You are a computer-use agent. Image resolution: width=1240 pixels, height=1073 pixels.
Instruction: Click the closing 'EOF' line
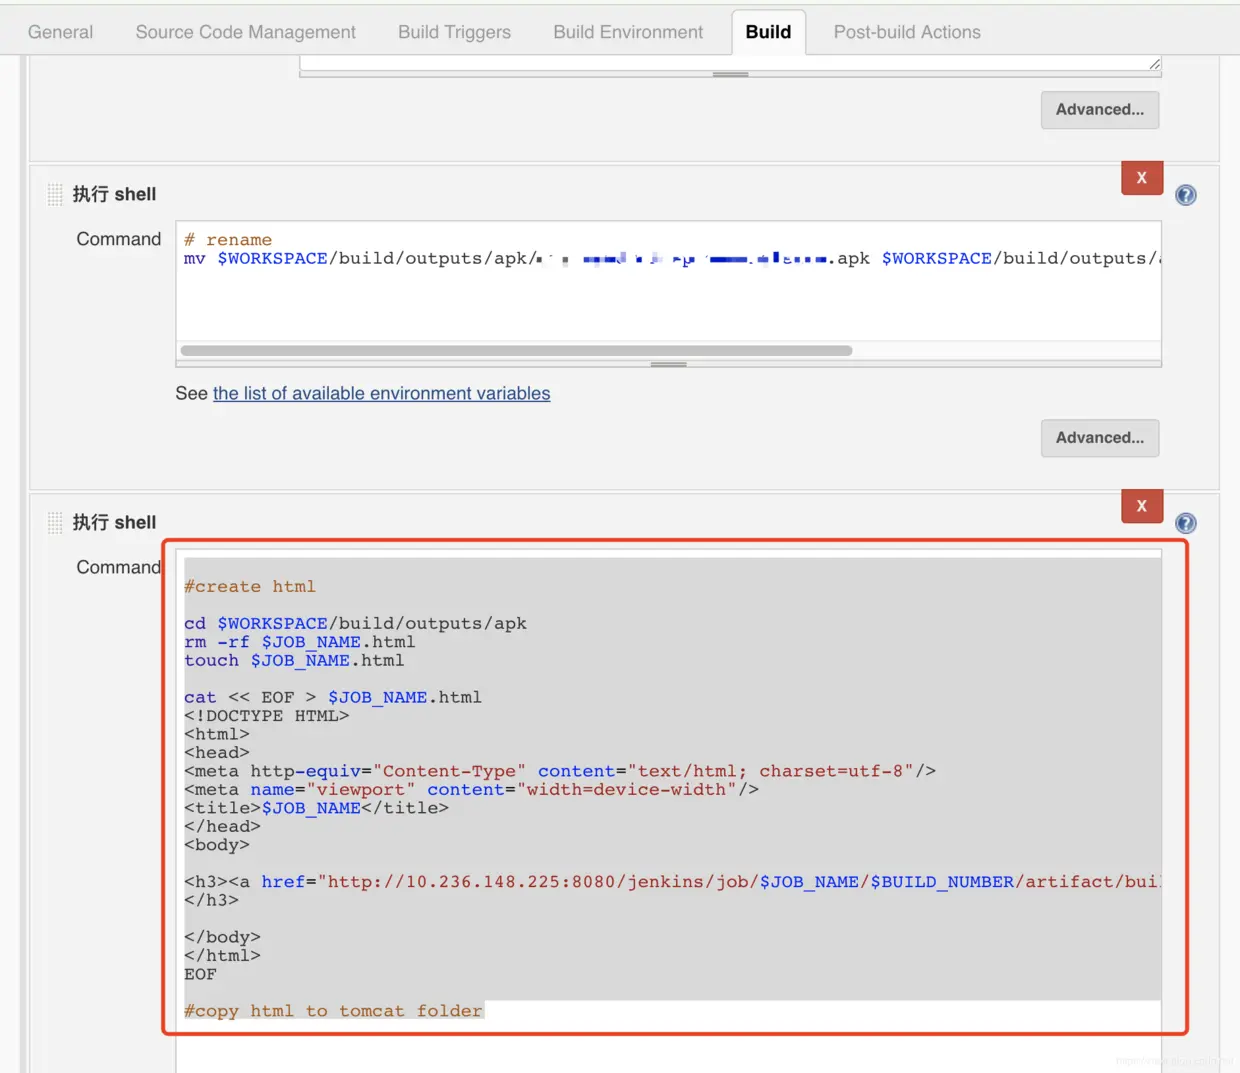point(200,974)
